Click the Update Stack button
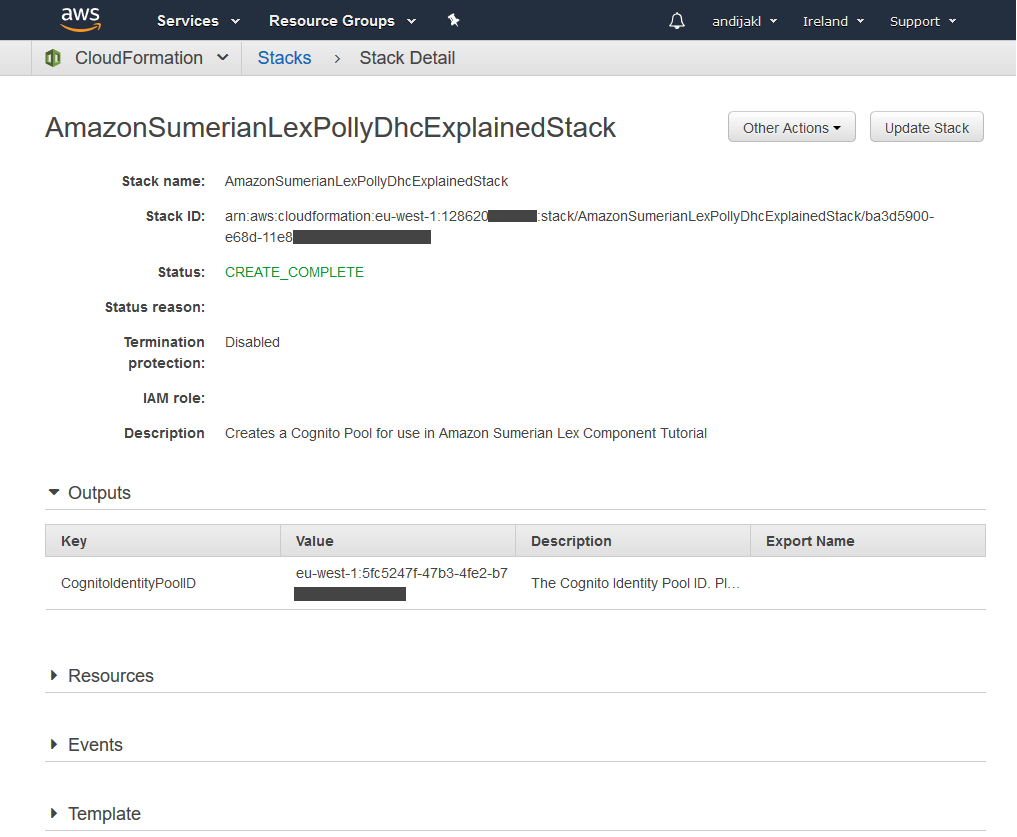 click(926, 127)
